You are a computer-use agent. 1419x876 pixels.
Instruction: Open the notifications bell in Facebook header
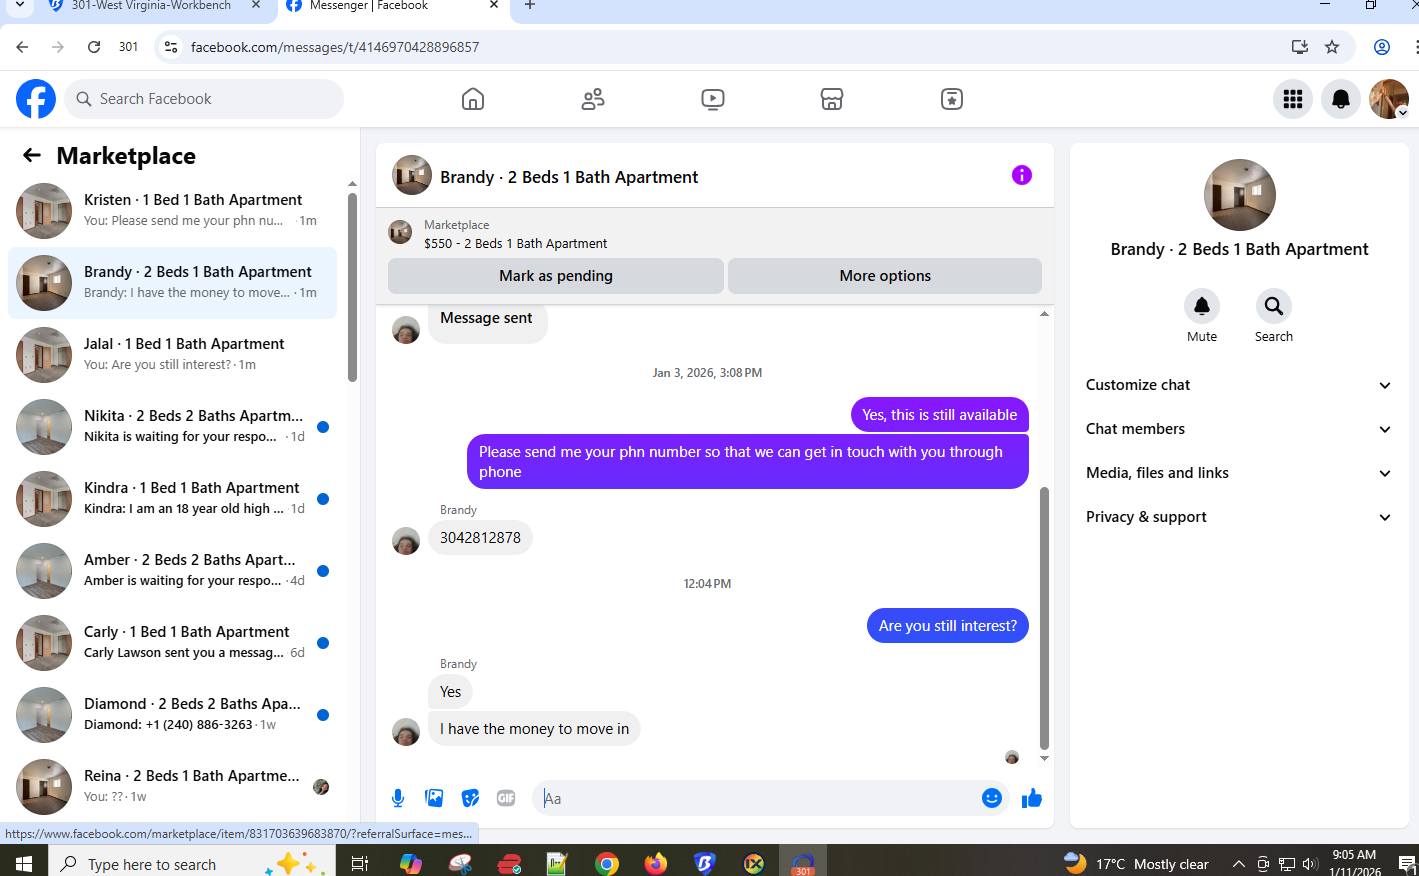1341,99
